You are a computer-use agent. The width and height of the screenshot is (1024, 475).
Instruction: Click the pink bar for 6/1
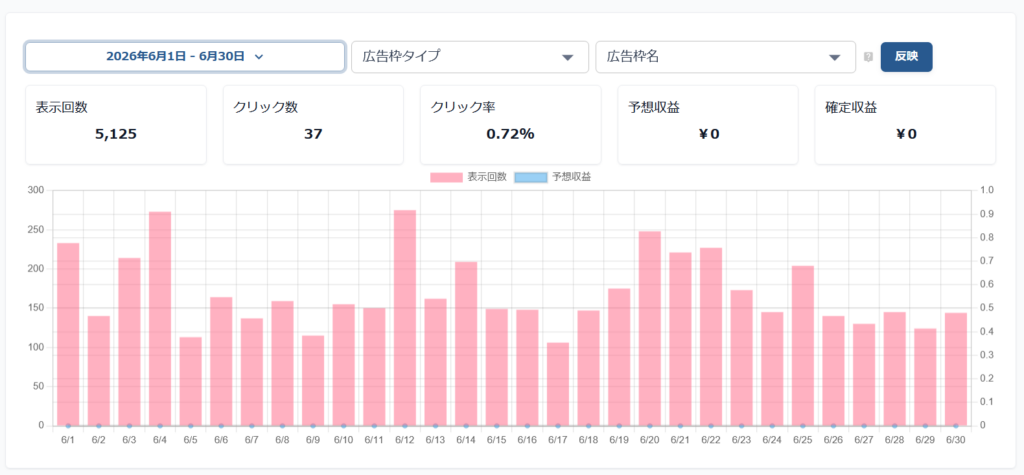click(x=68, y=335)
